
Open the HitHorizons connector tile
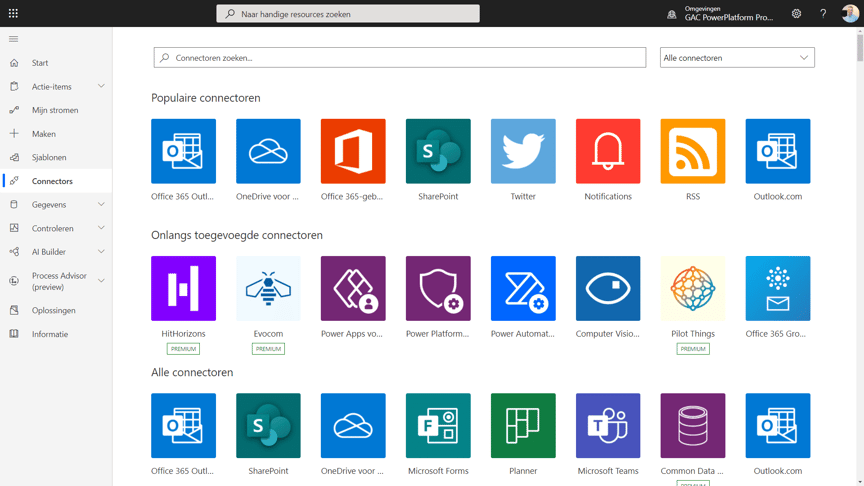click(183, 288)
